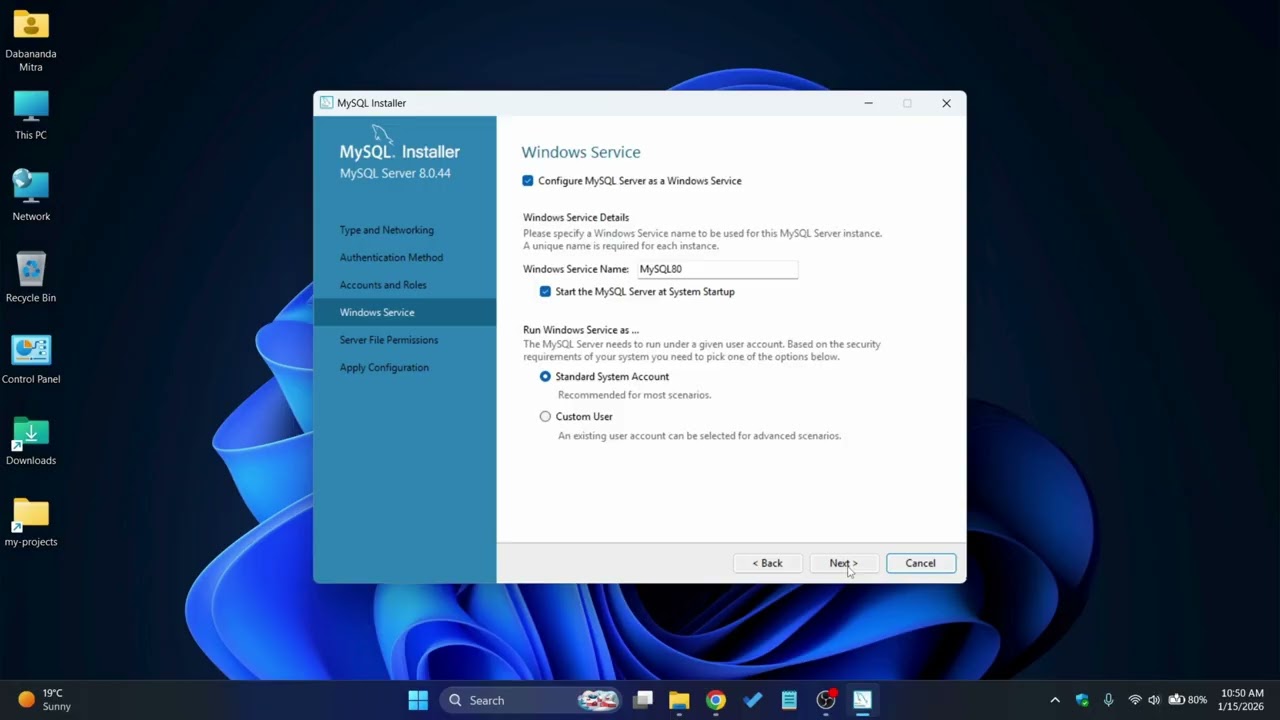This screenshot has width=1280, height=720.
Task: Click the volume speaker icon
Action: [x=1154, y=700]
